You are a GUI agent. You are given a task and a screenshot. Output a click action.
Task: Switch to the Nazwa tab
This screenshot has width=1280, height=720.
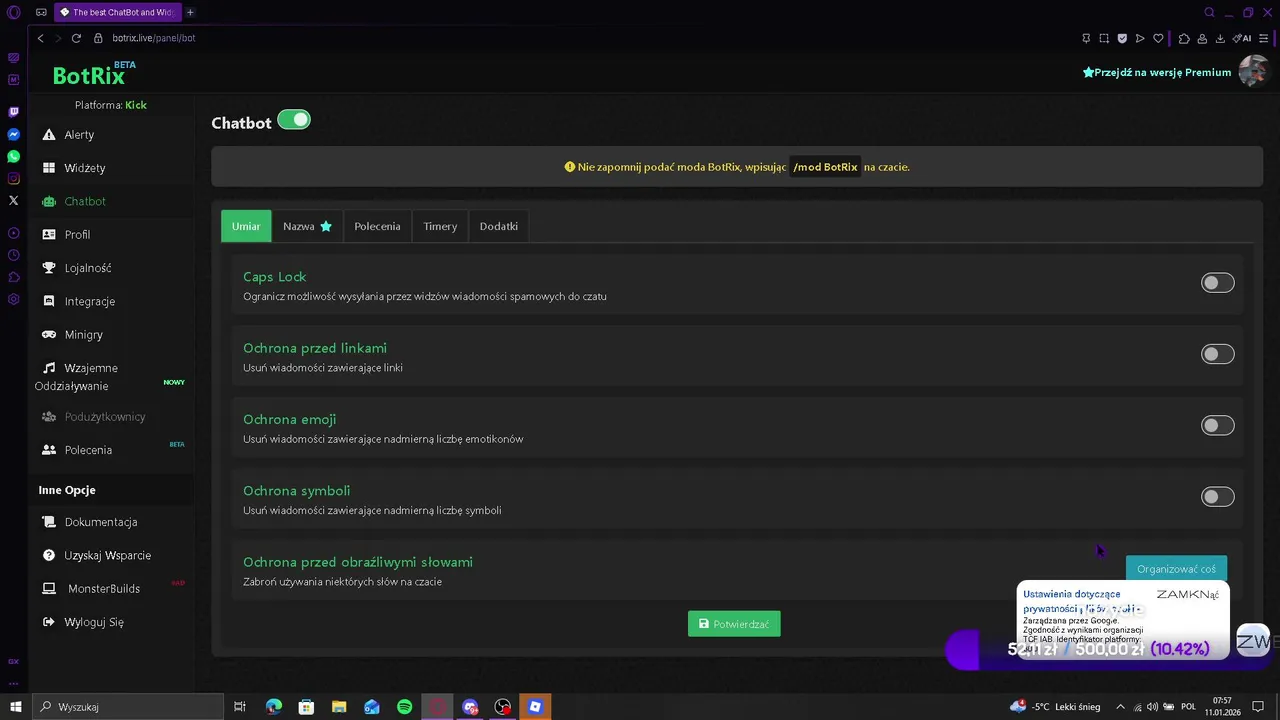click(307, 226)
